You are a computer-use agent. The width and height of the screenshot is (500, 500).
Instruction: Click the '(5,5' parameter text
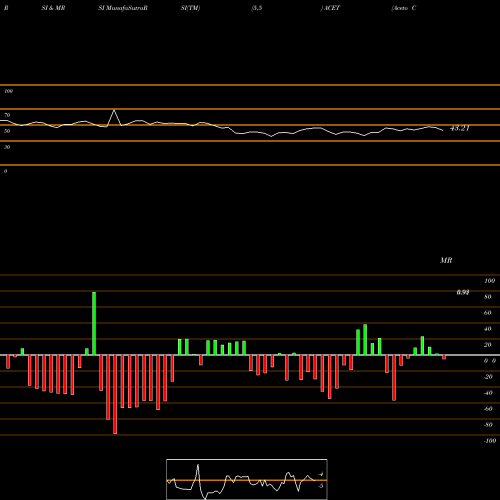[257, 8]
